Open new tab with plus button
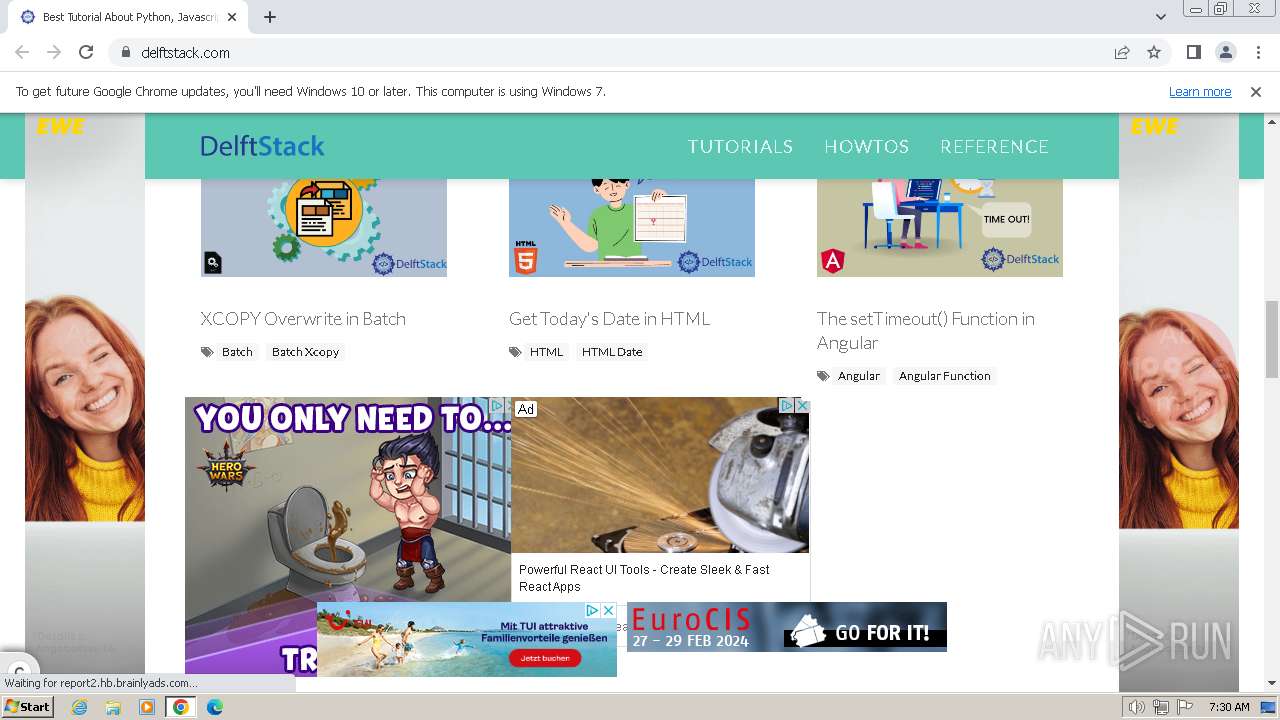 270,17
